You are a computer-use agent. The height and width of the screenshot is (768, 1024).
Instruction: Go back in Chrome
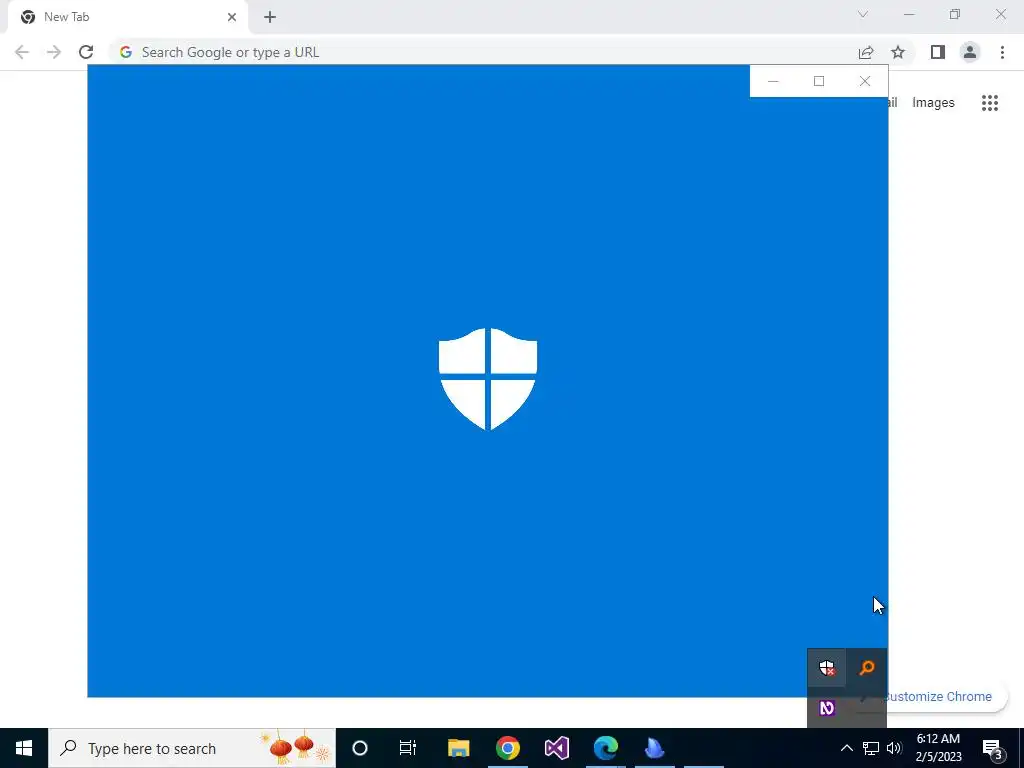(x=22, y=52)
